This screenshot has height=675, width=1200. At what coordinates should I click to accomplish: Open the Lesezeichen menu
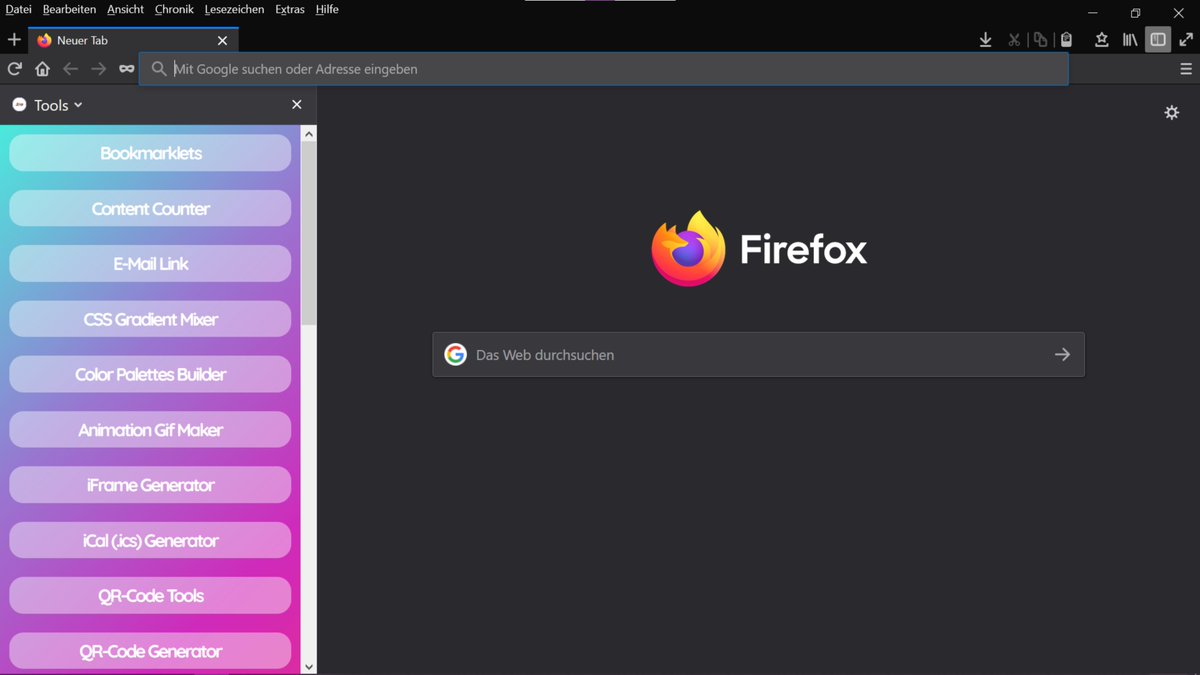click(234, 9)
